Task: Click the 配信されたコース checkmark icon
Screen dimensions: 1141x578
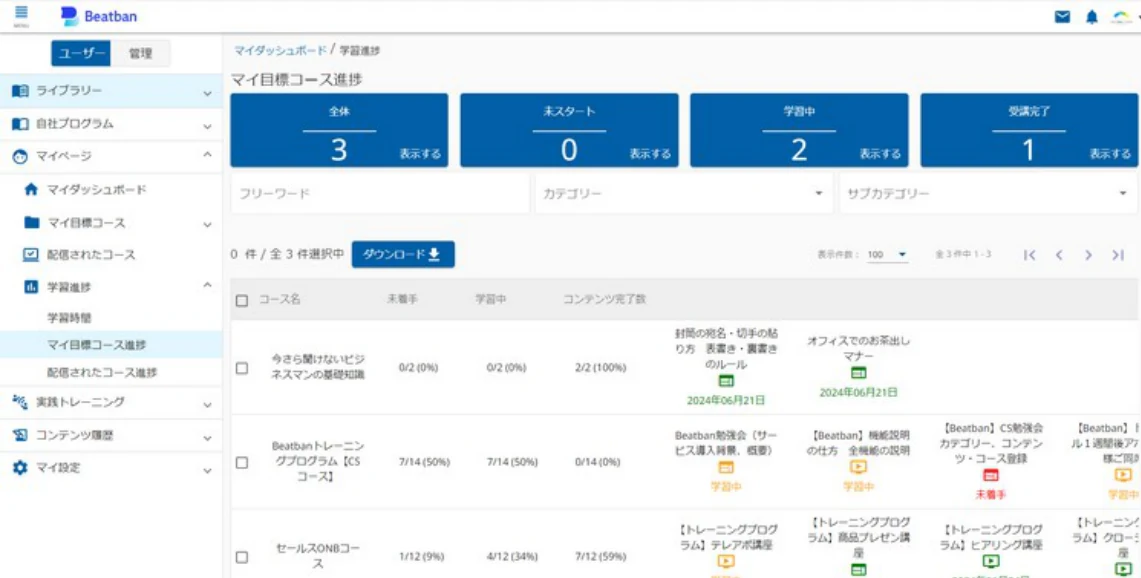Action: pyautogui.click(x=31, y=255)
